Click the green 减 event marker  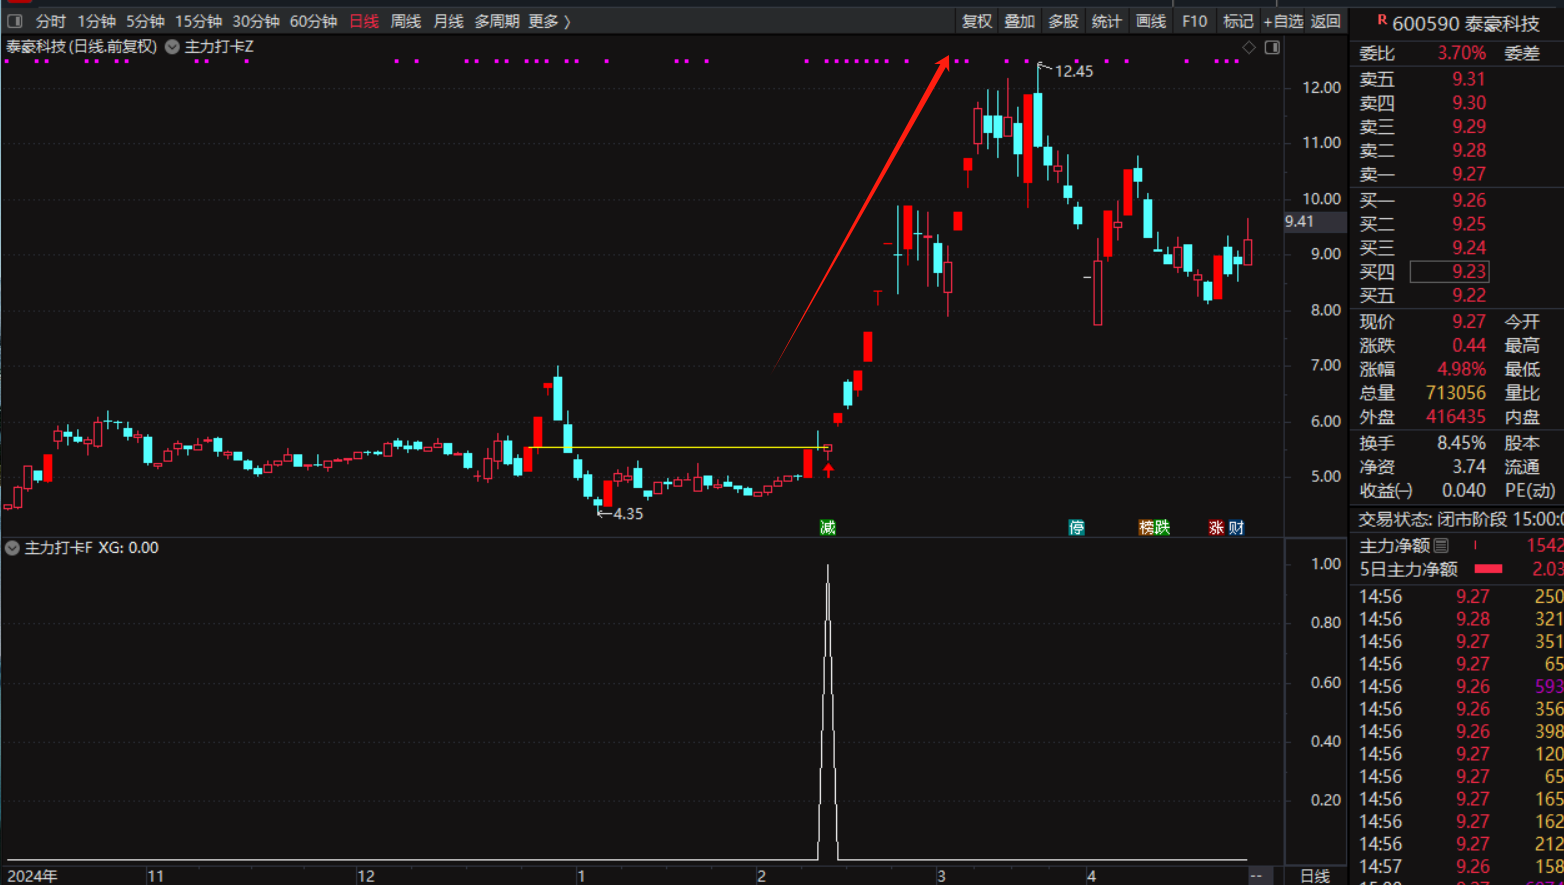(x=827, y=527)
